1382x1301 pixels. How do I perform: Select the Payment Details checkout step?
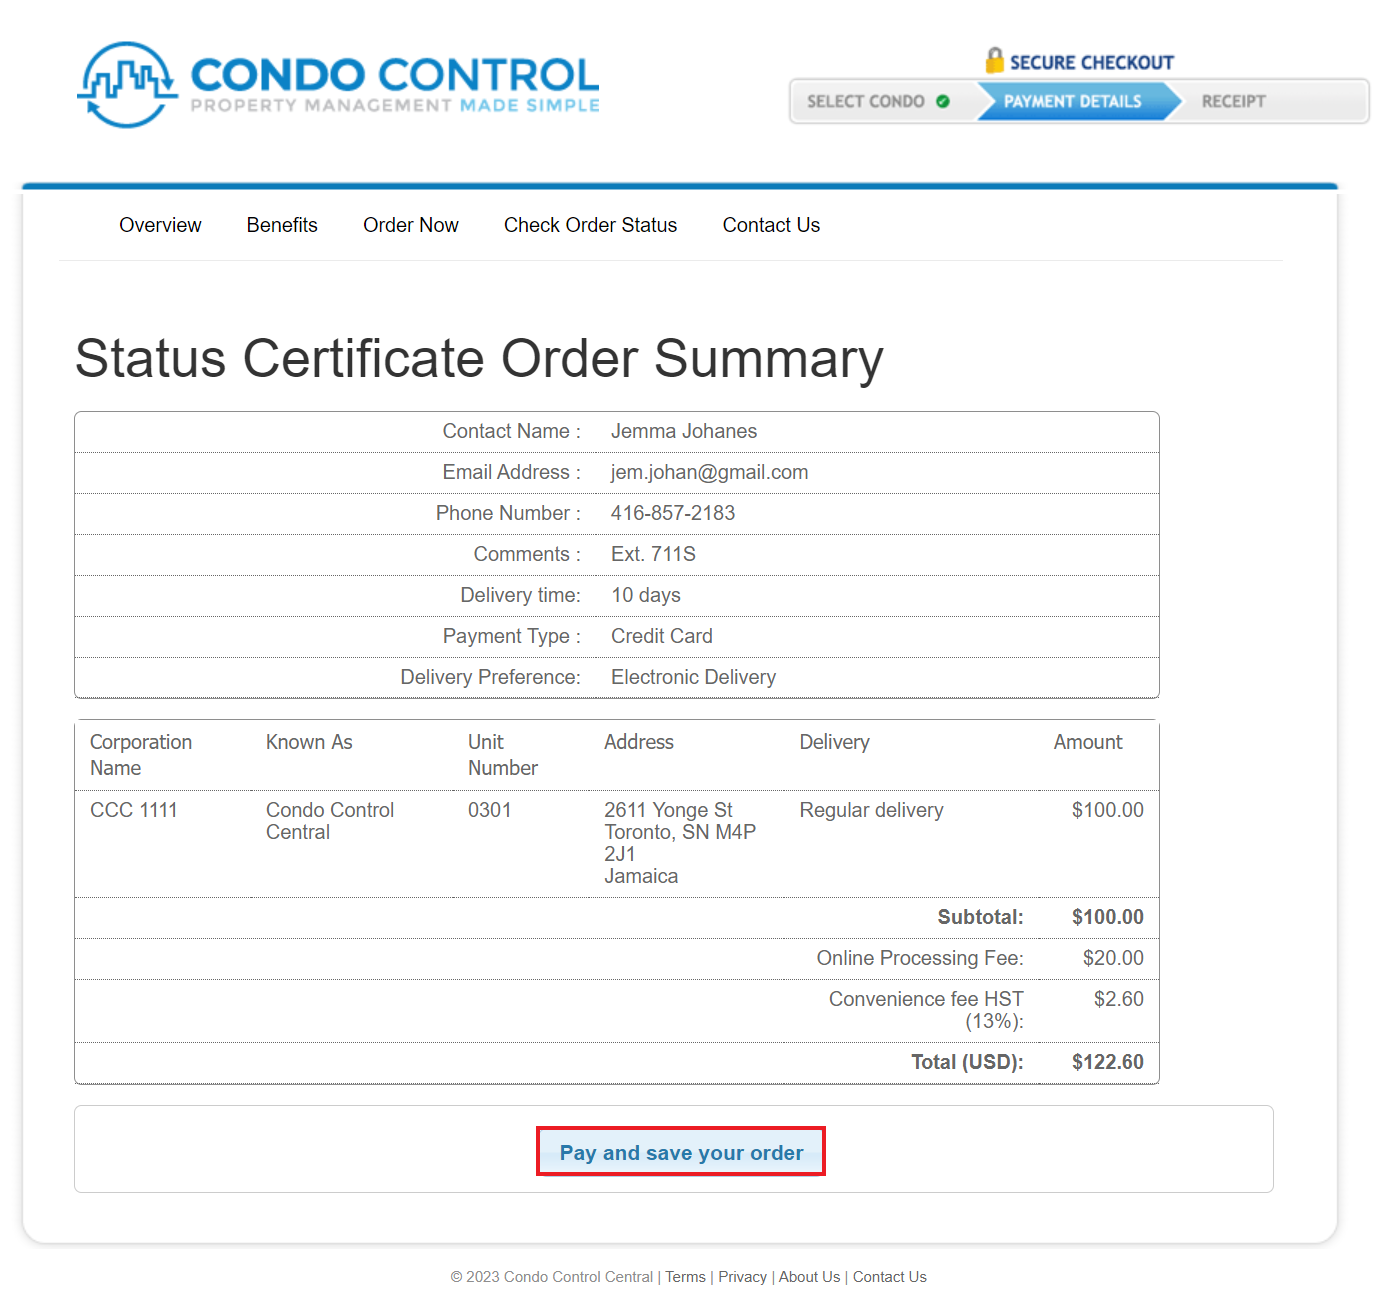1072,101
